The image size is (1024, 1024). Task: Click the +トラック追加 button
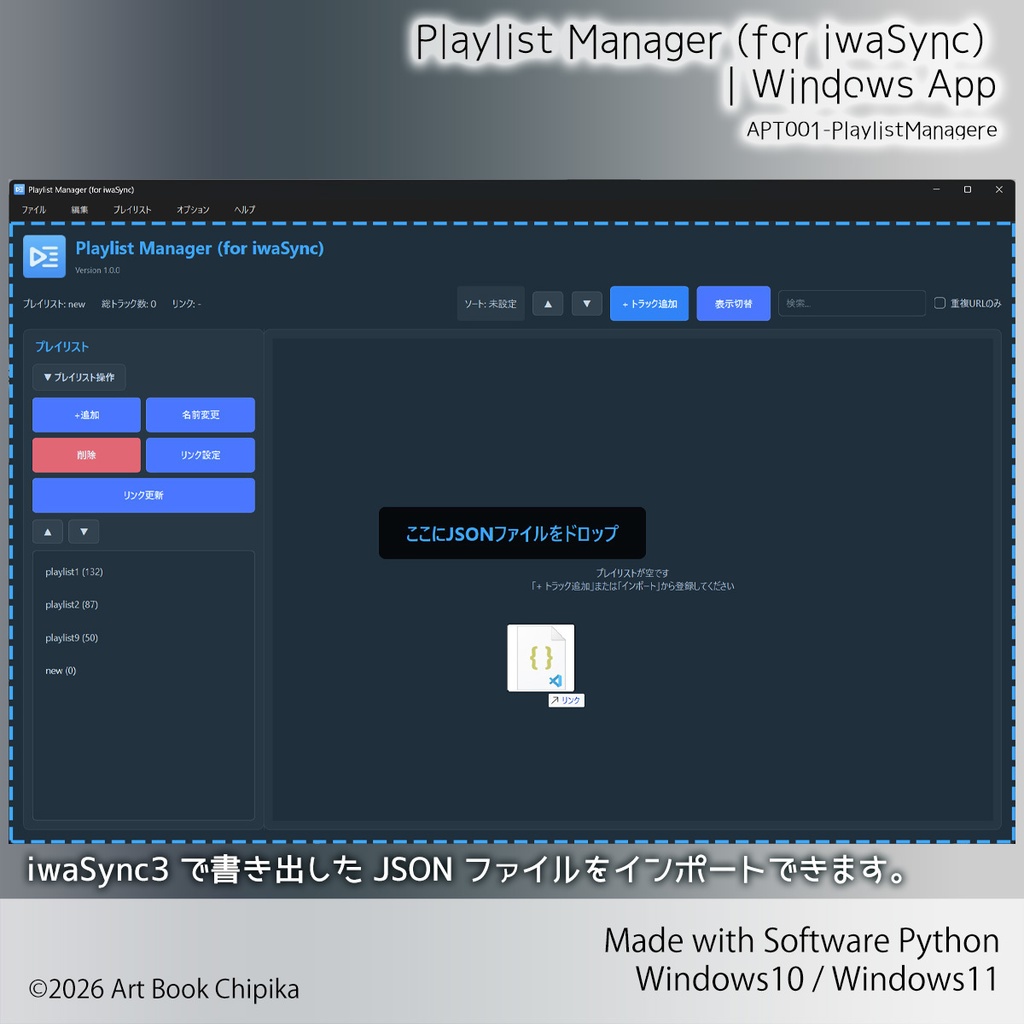tap(648, 303)
